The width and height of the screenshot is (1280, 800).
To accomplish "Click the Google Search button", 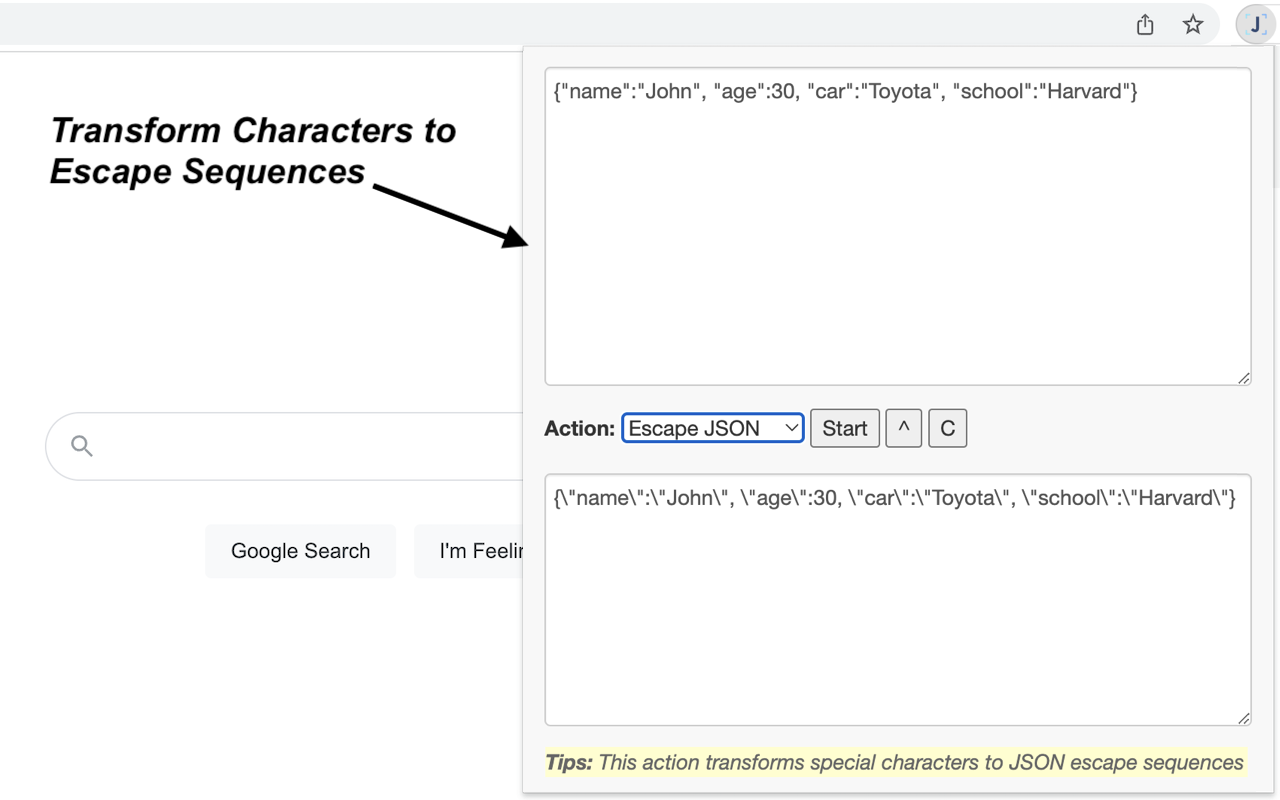I will click(300, 550).
